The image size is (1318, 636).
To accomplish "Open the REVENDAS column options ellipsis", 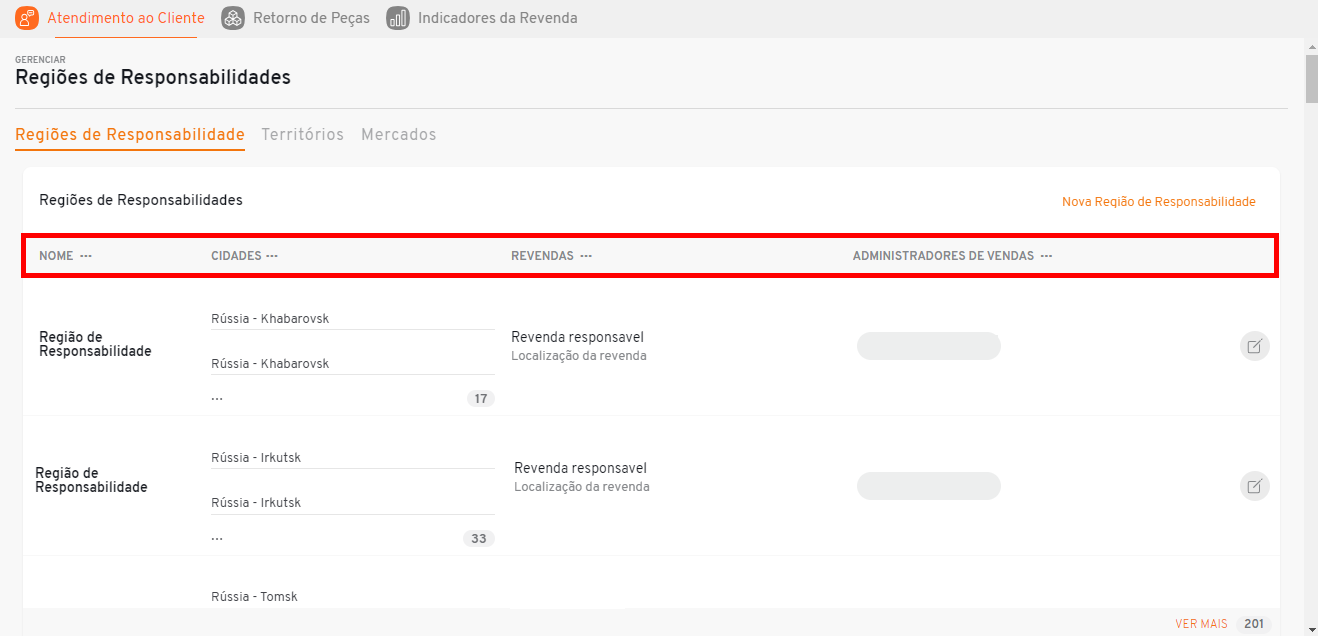I will (x=586, y=256).
